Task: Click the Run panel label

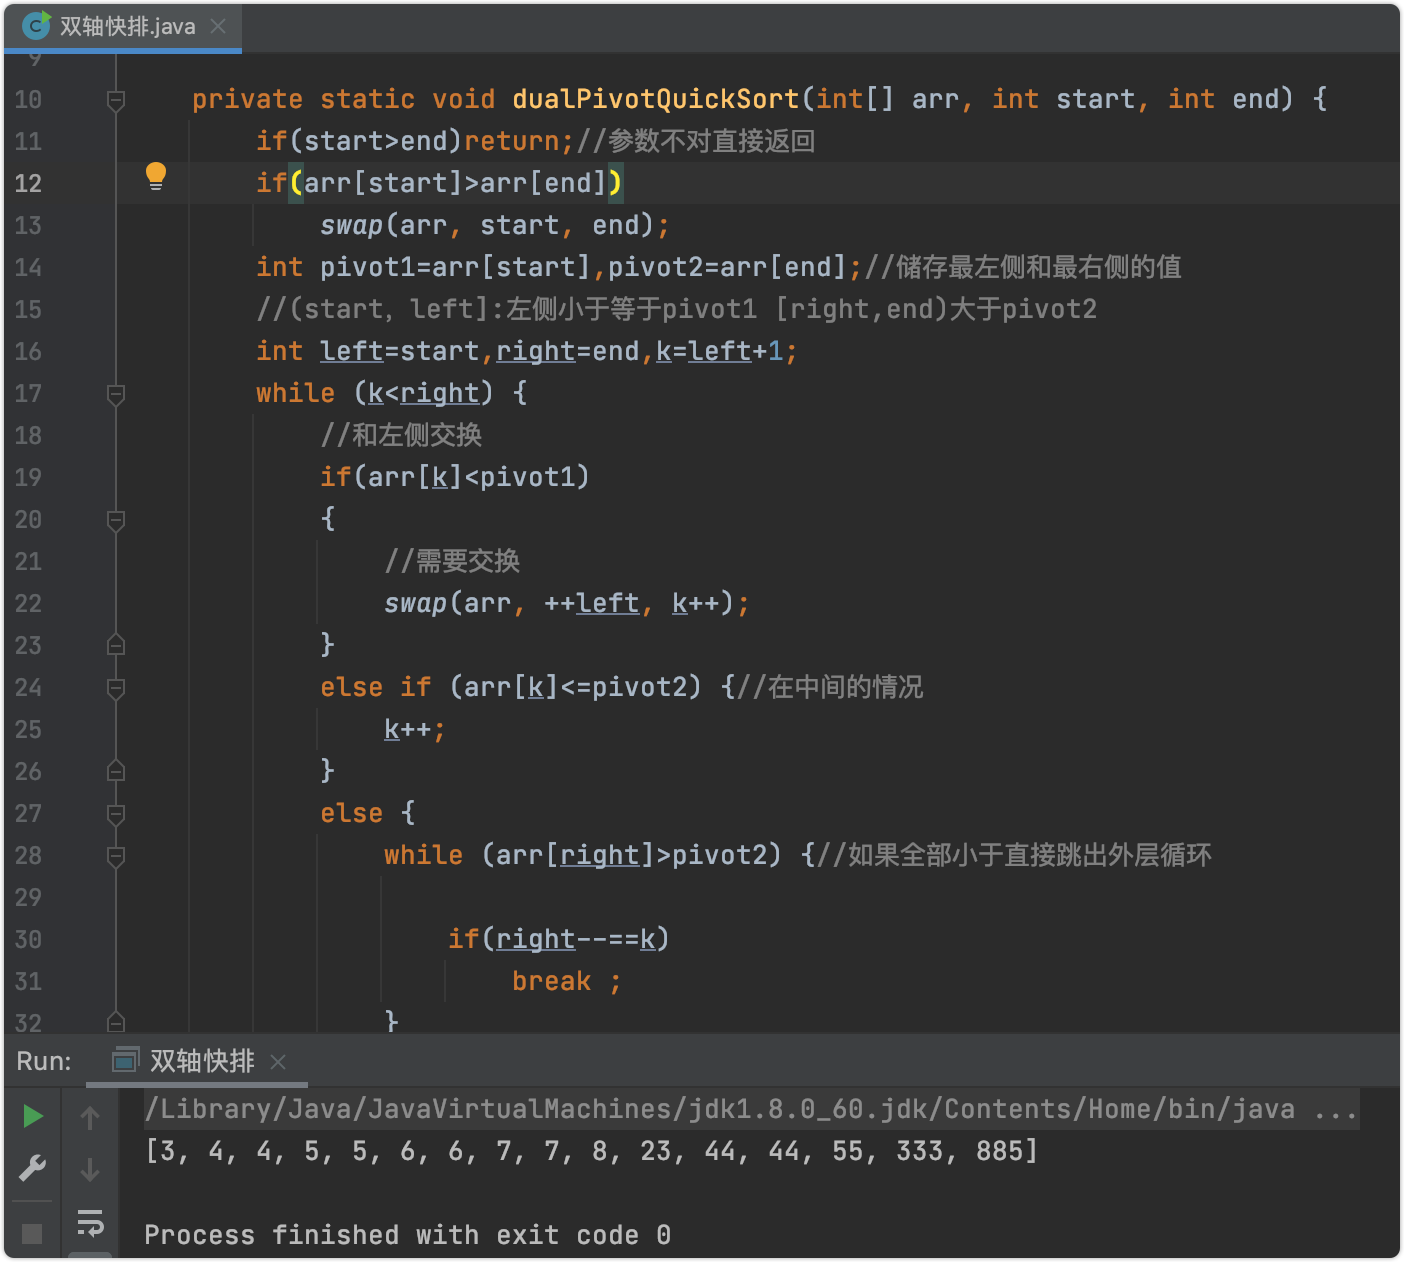Action: point(44,1061)
